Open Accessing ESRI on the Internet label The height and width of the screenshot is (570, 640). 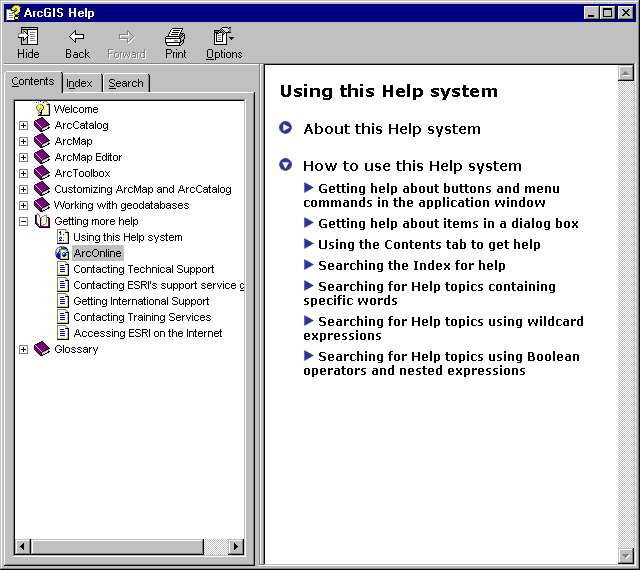point(148,333)
